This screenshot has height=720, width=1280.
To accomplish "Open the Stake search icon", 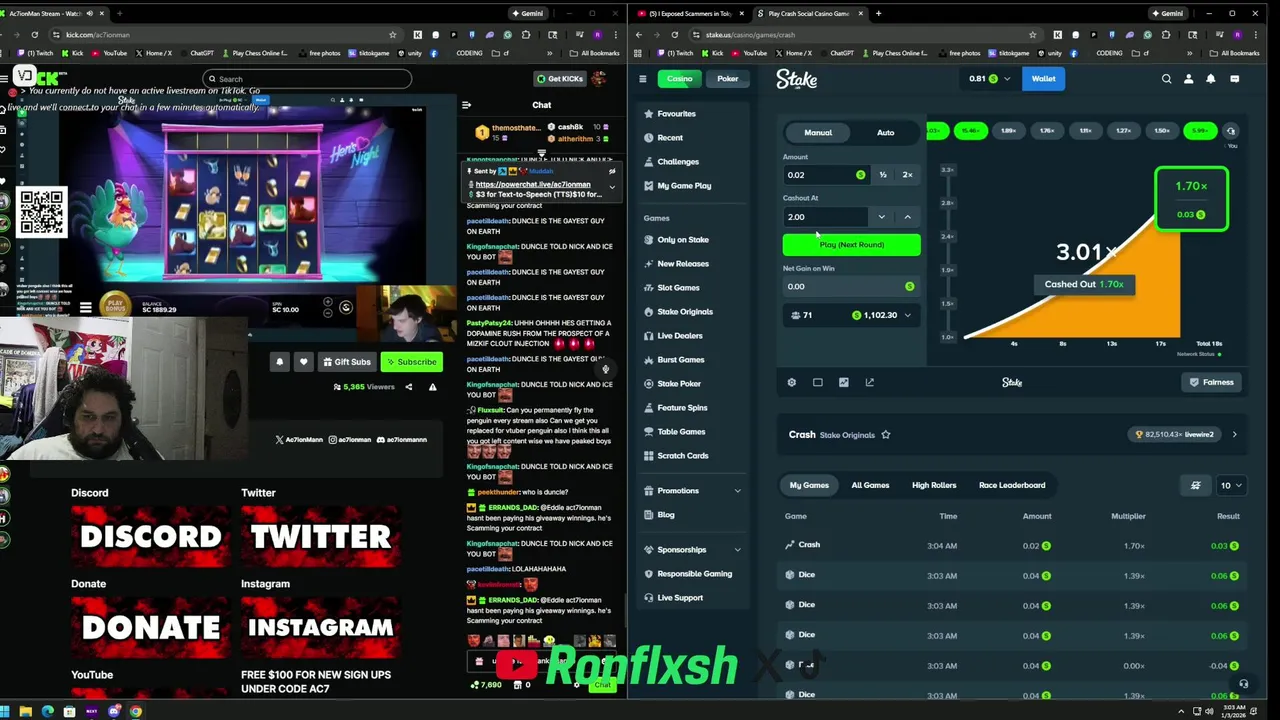I will (1166, 79).
